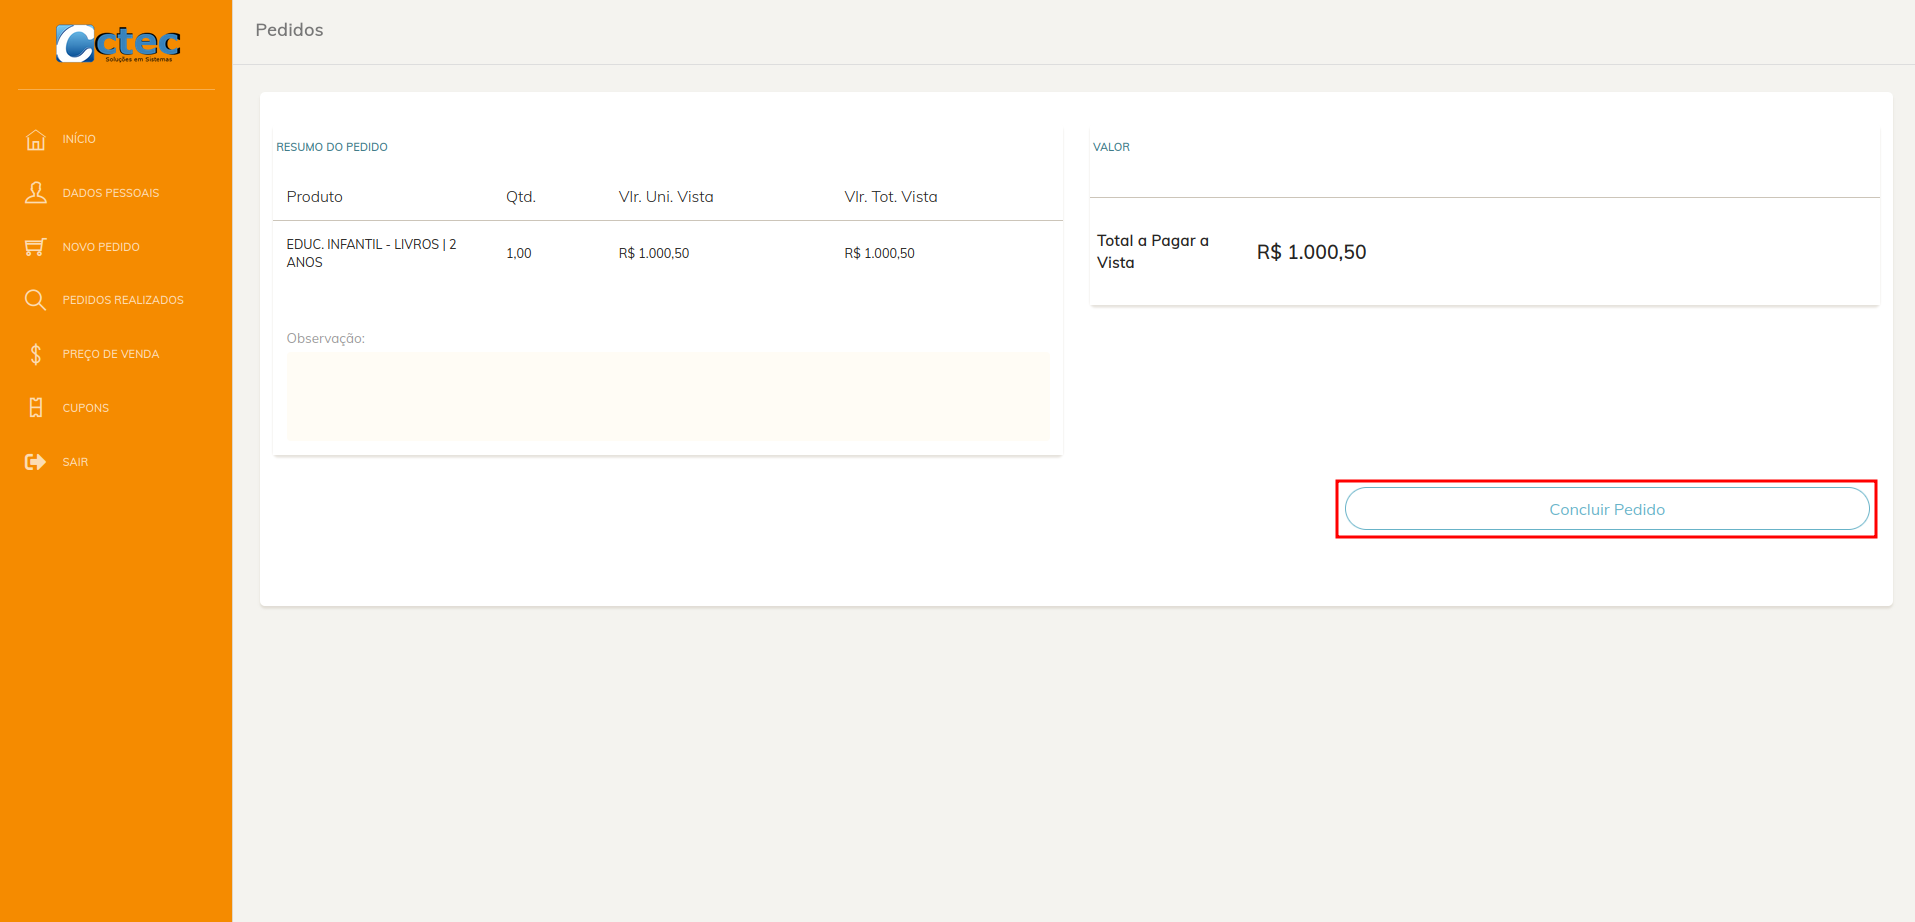Click the shopping cart icon for Novo Pedido

(36, 247)
